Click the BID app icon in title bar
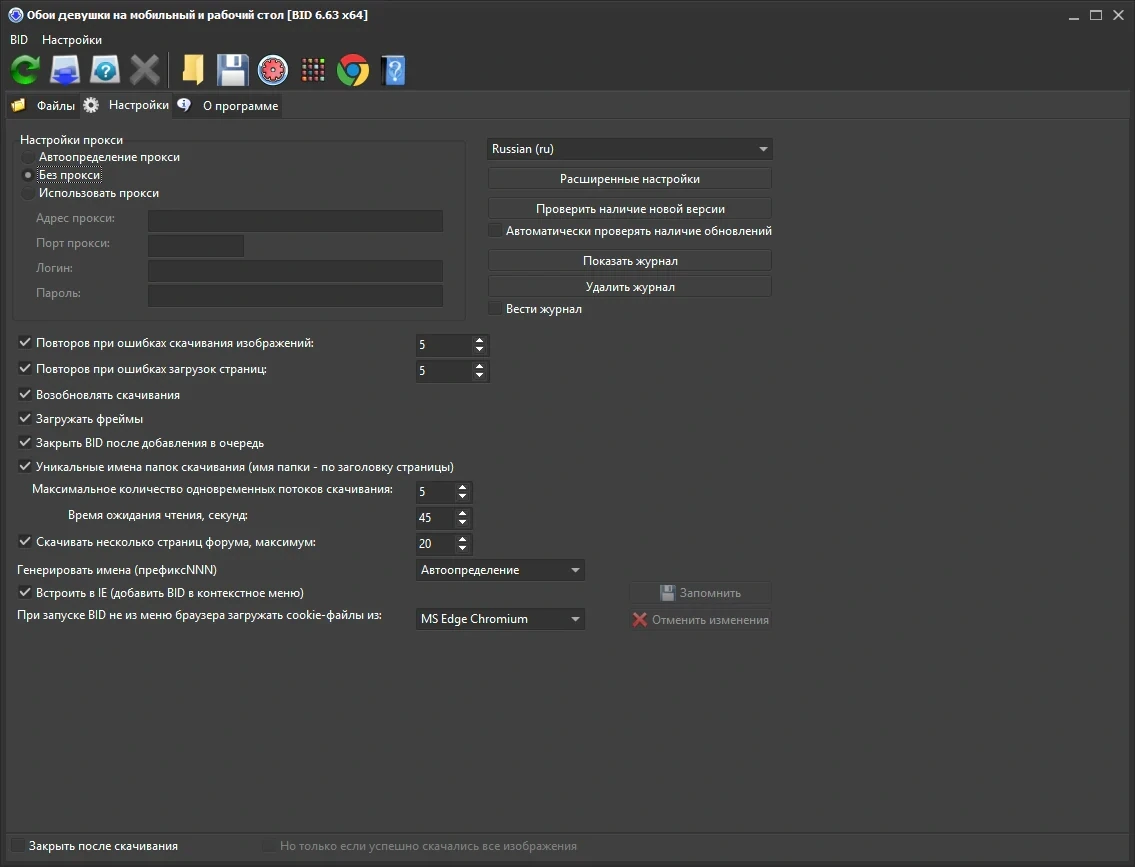The width and height of the screenshot is (1135, 867). [15, 15]
